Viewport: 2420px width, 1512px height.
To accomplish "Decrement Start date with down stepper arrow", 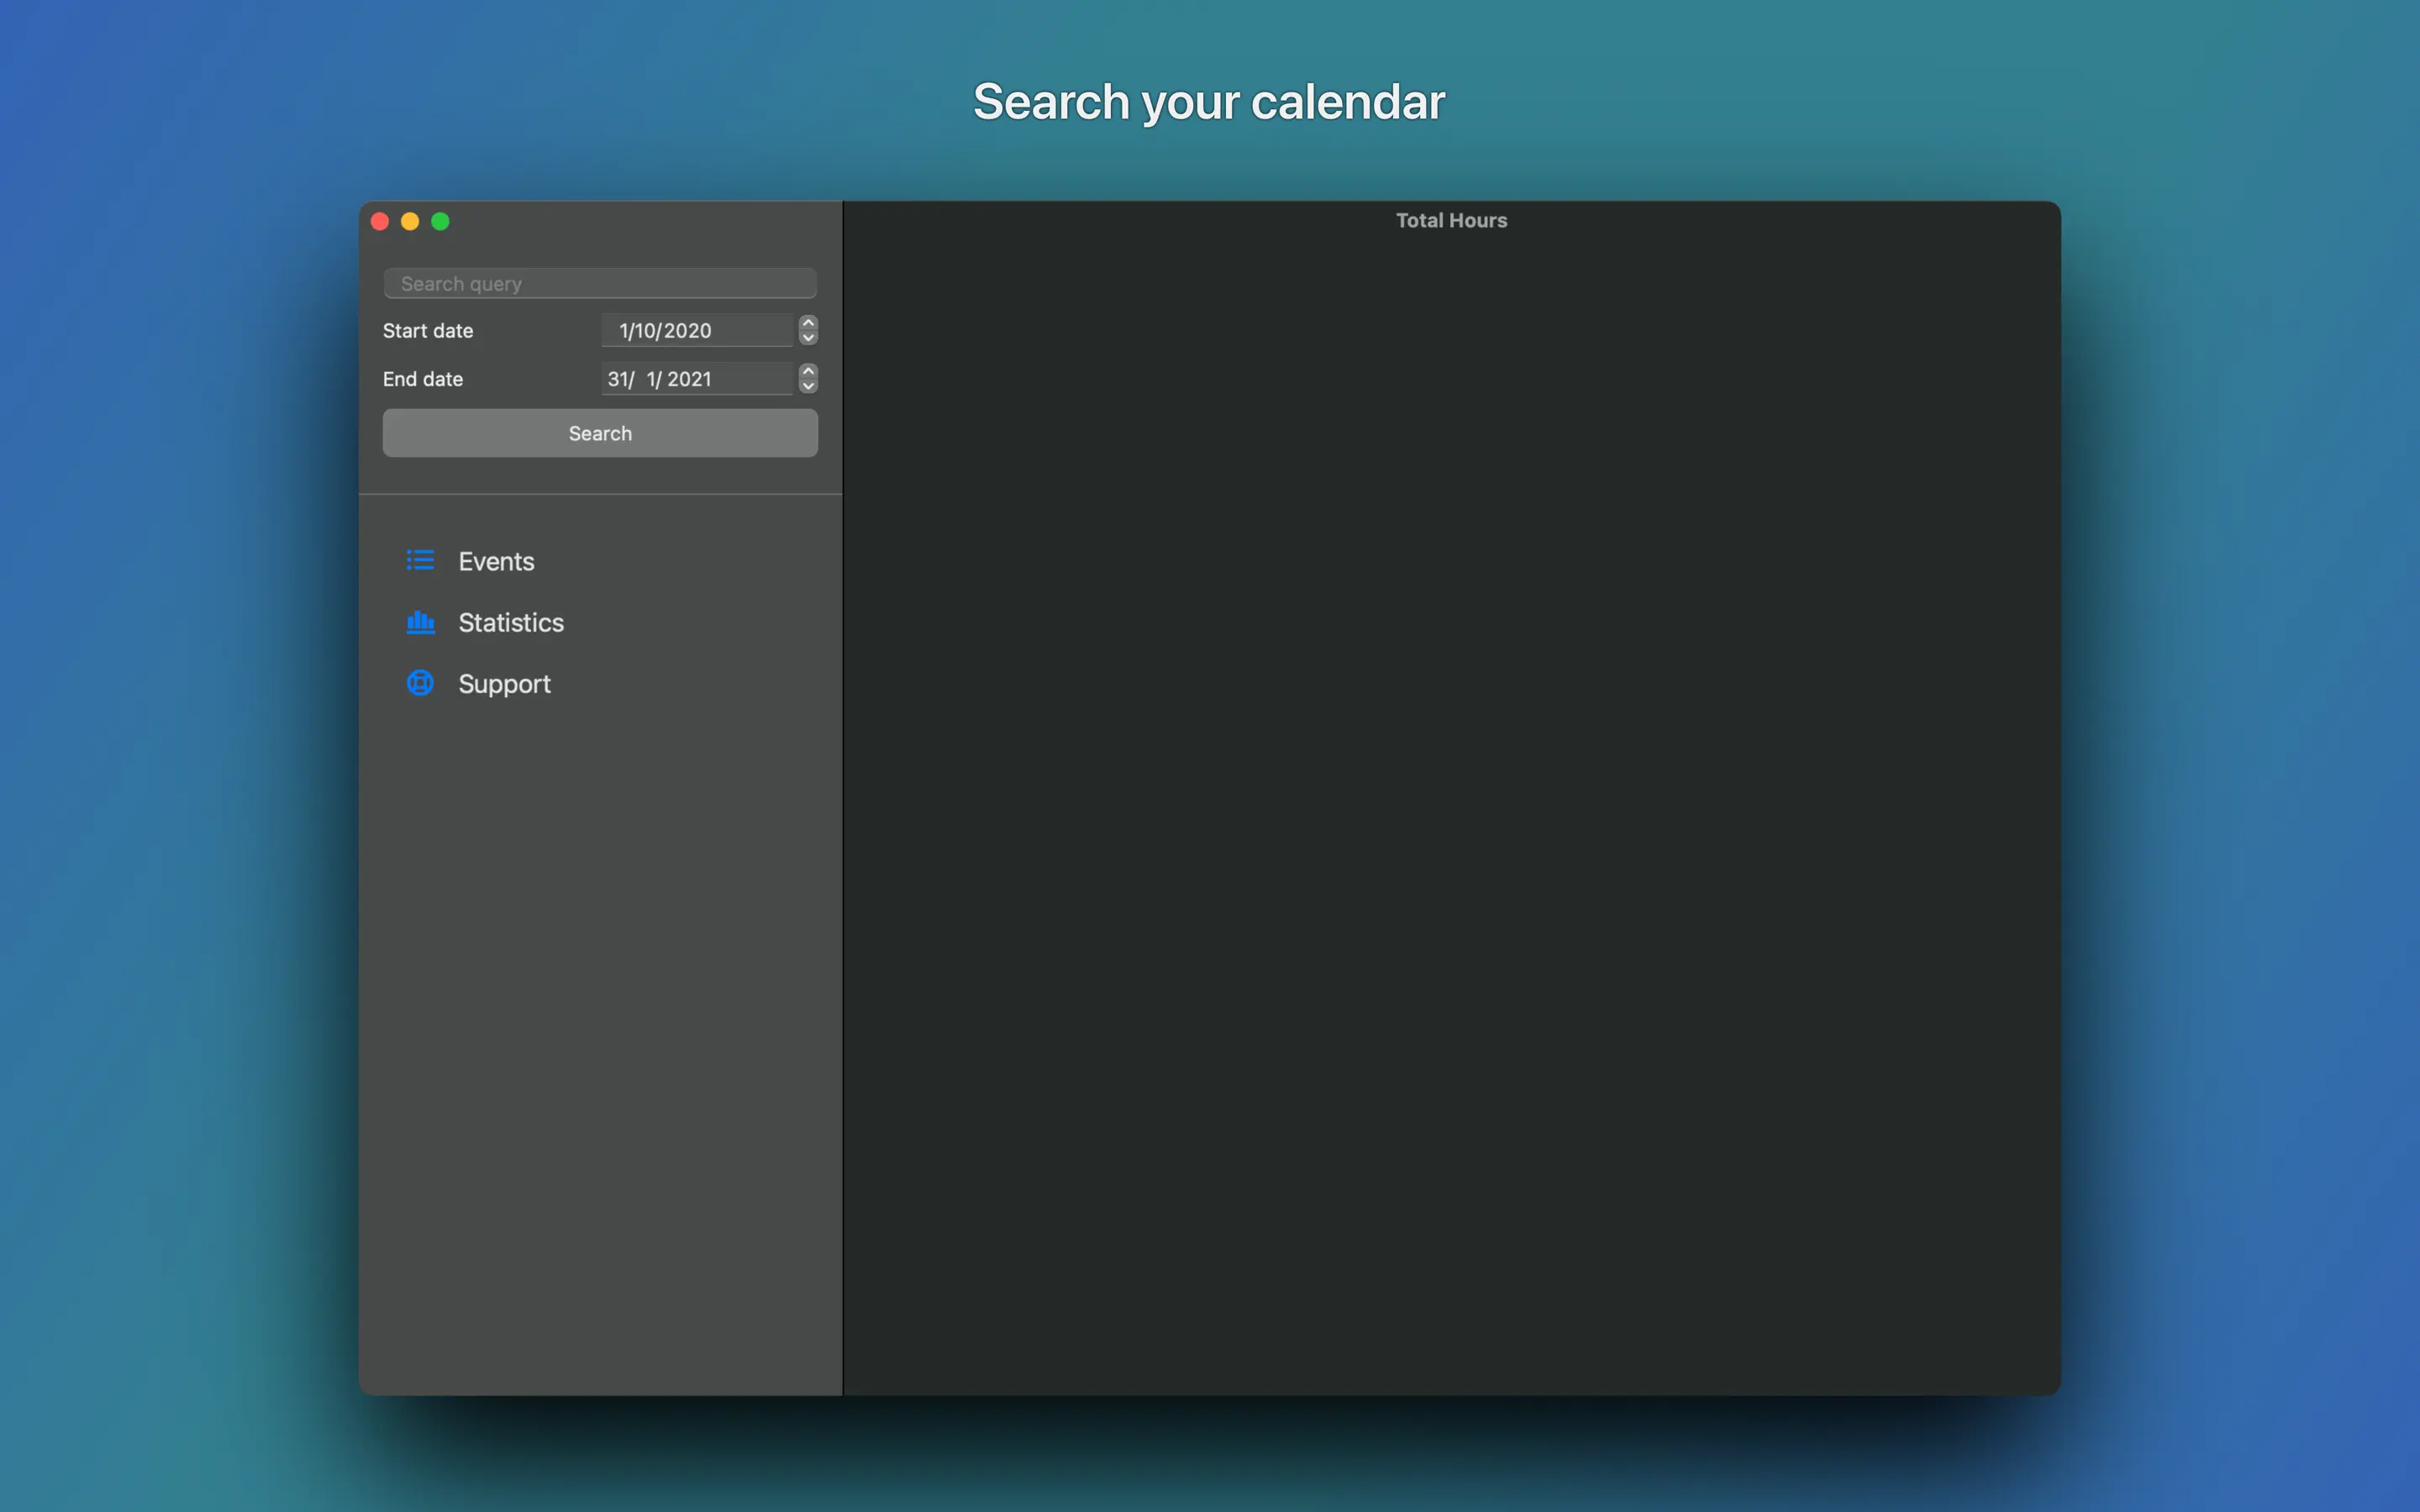I will tap(808, 338).
